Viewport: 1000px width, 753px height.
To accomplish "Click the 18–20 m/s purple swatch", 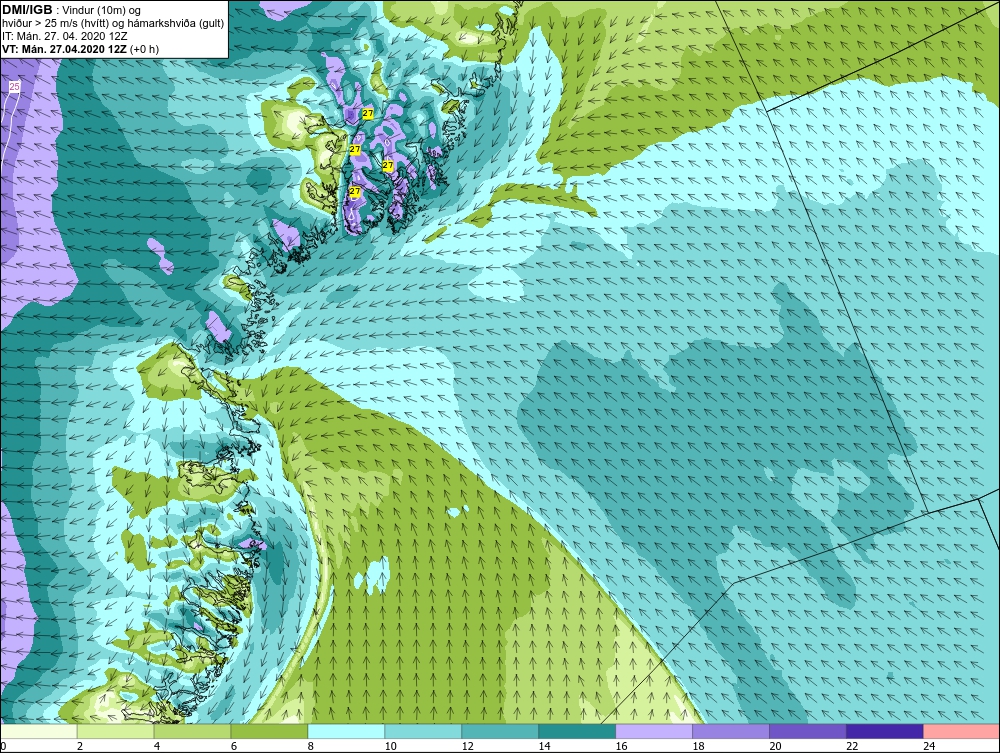I will pos(730,731).
